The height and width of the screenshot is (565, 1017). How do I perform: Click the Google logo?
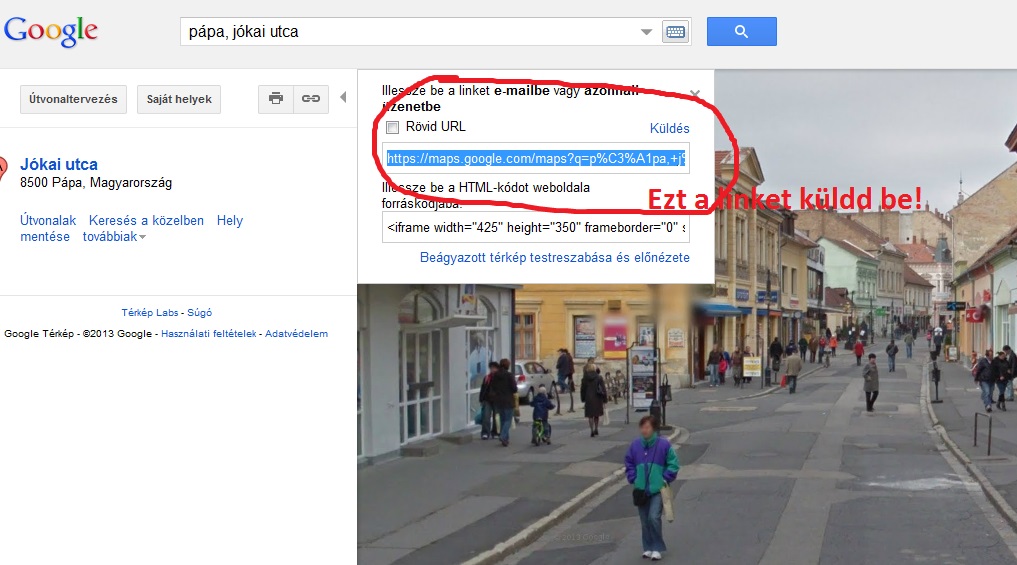click(x=51, y=31)
